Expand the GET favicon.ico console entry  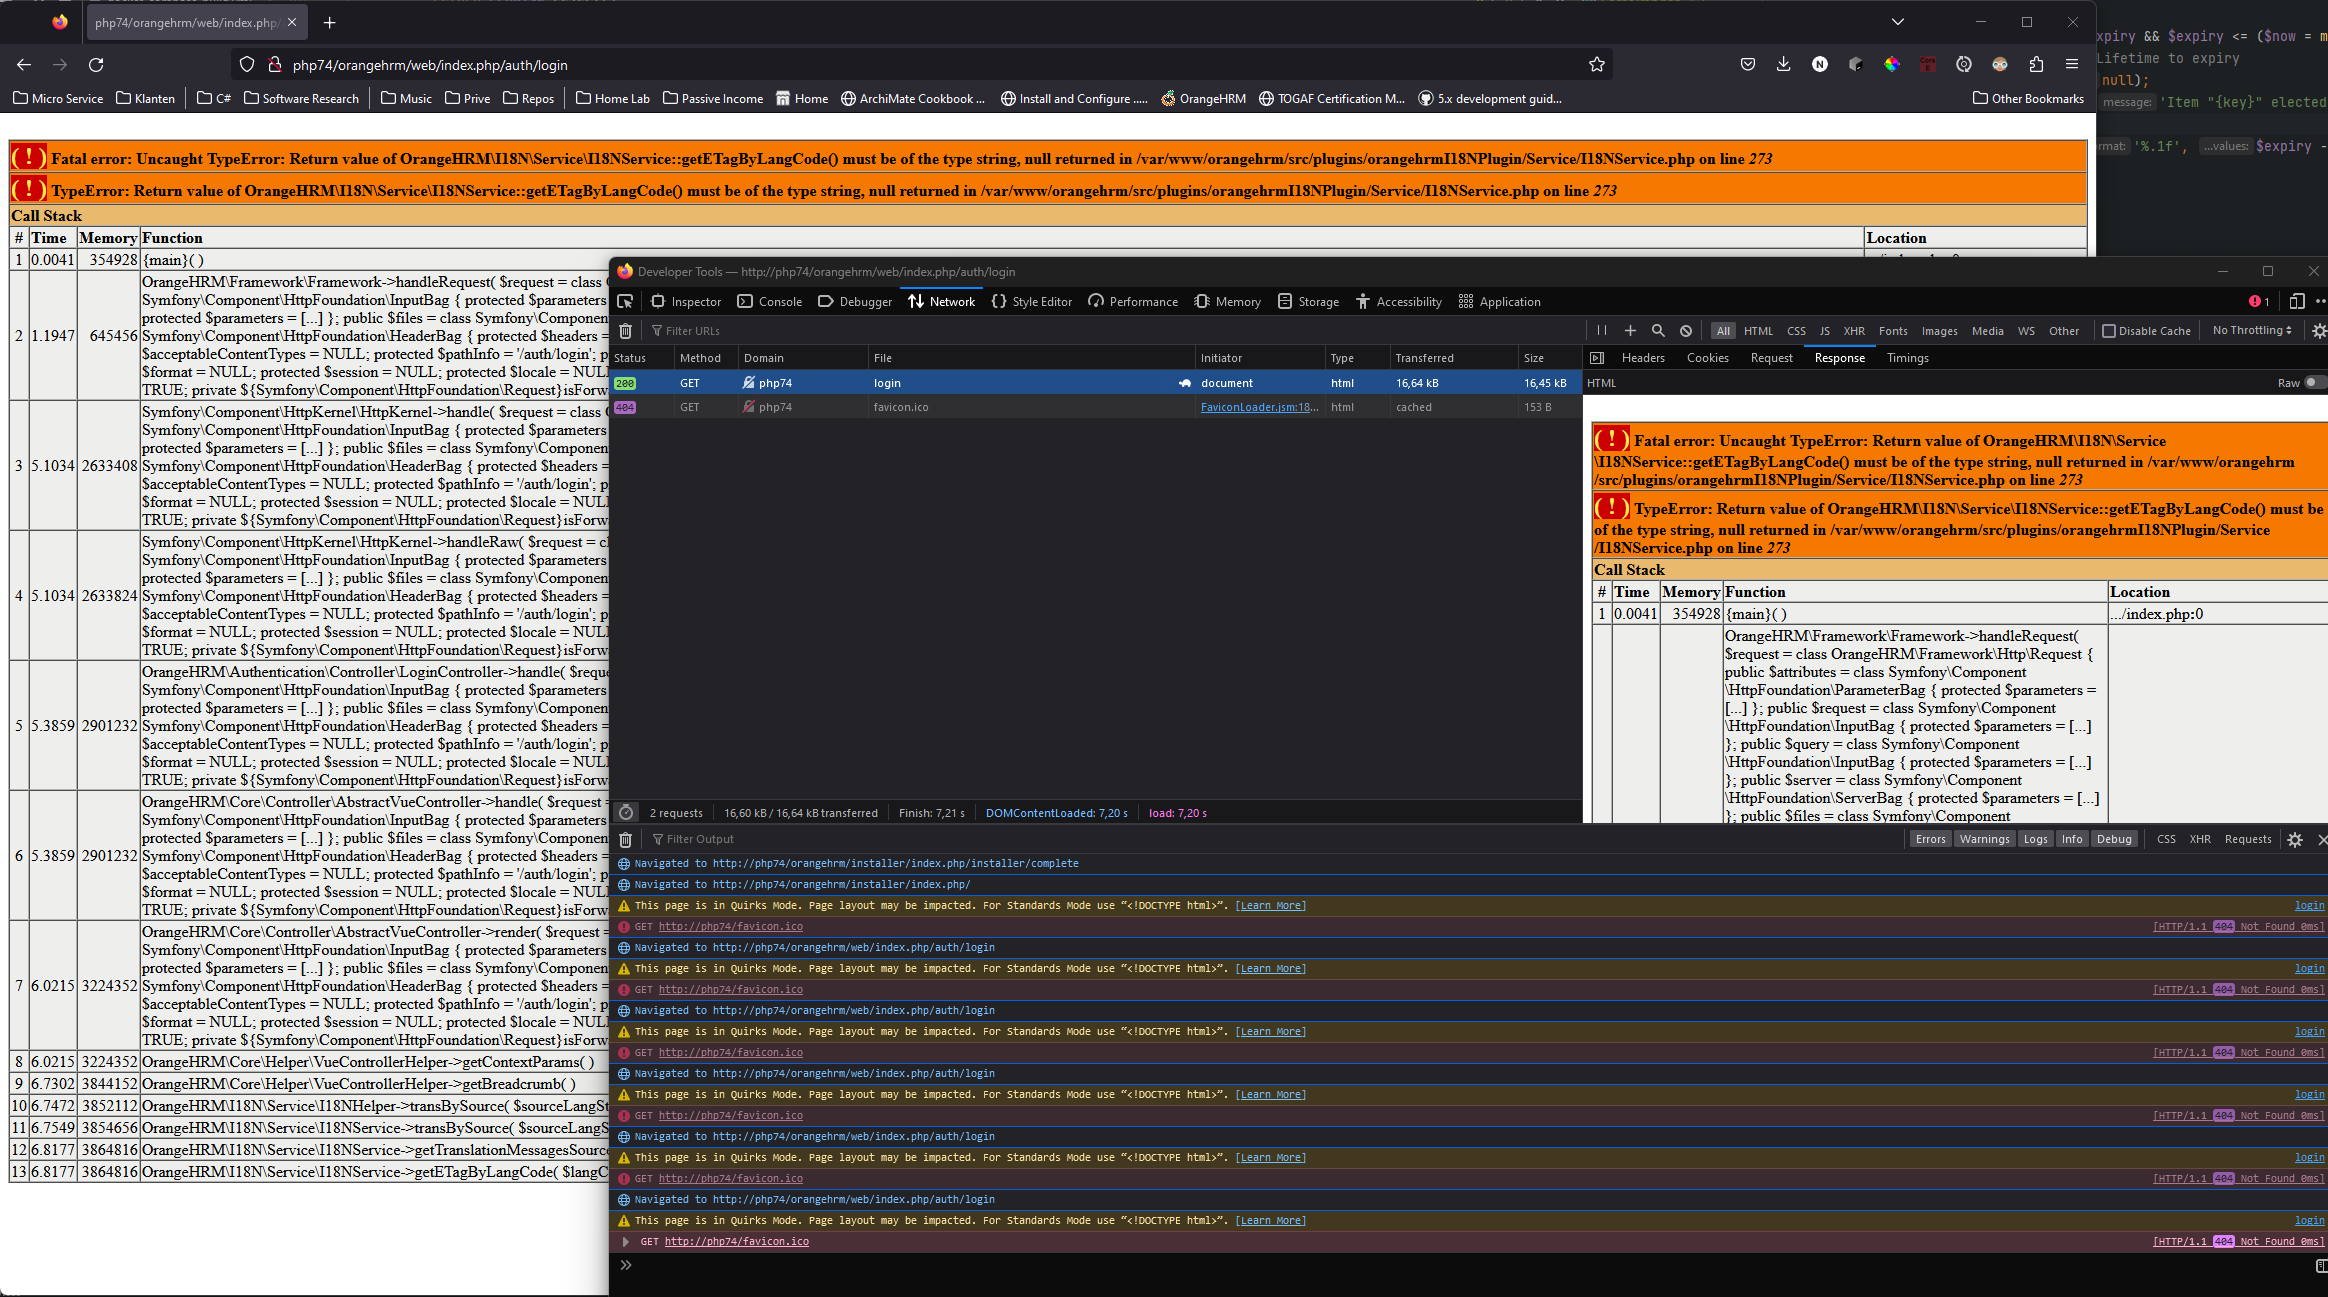coord(626,1241)
